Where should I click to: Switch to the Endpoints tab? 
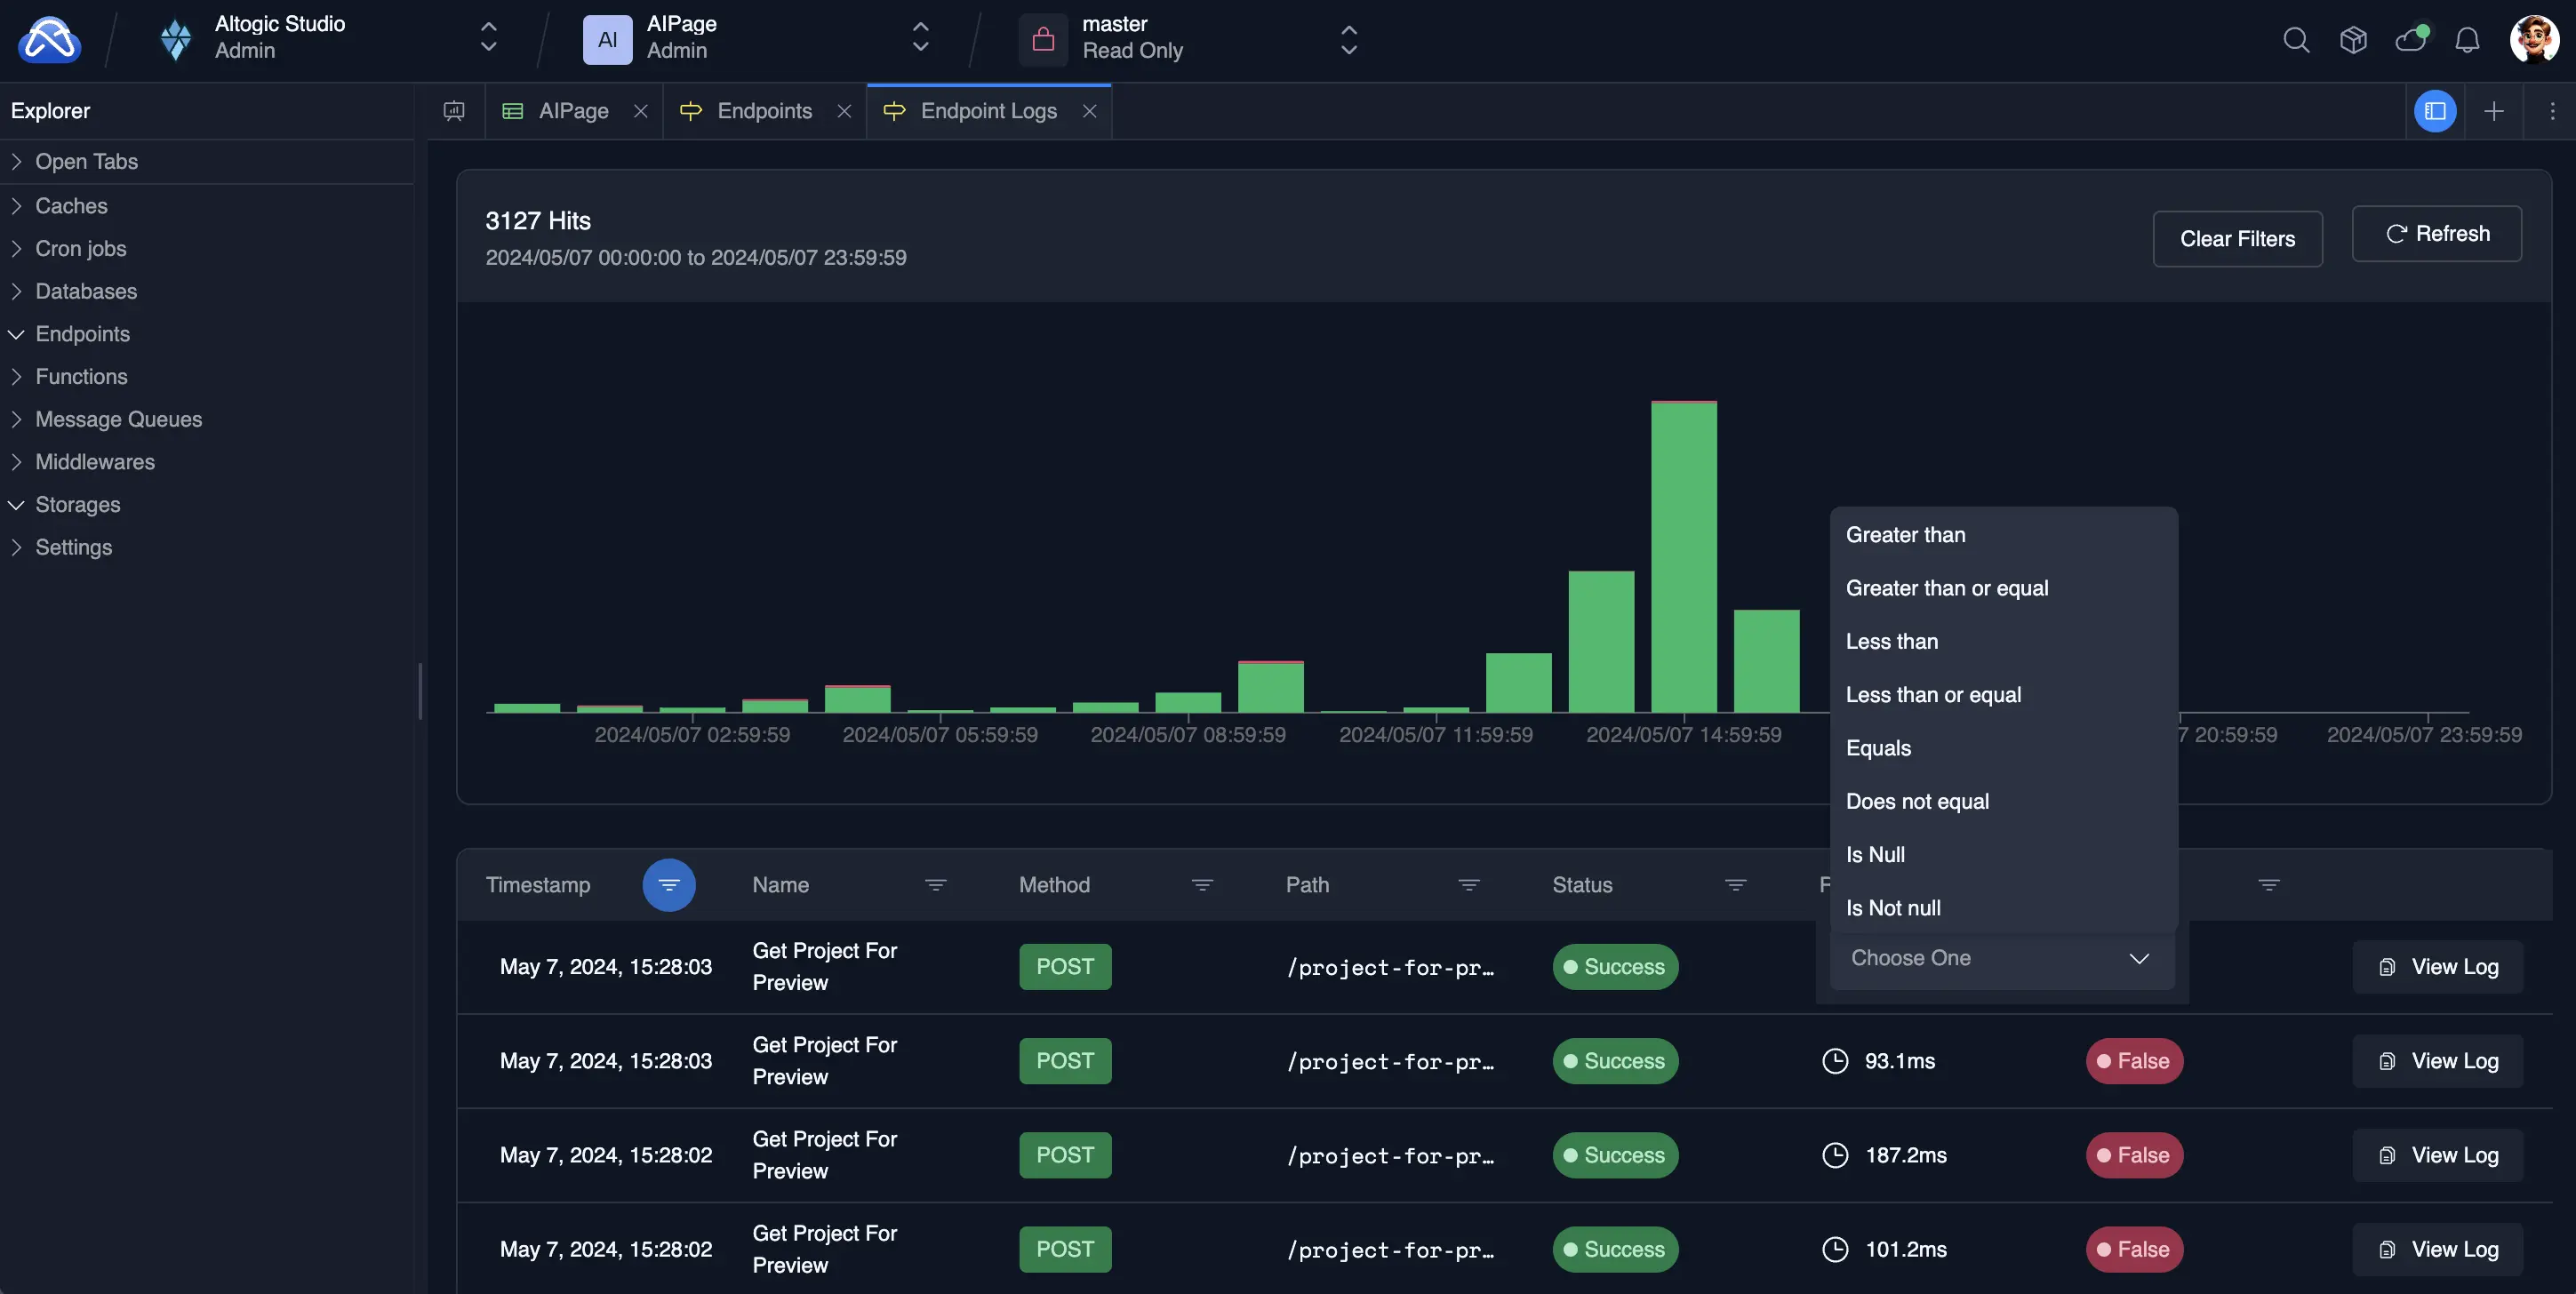(x=764, y=111)
